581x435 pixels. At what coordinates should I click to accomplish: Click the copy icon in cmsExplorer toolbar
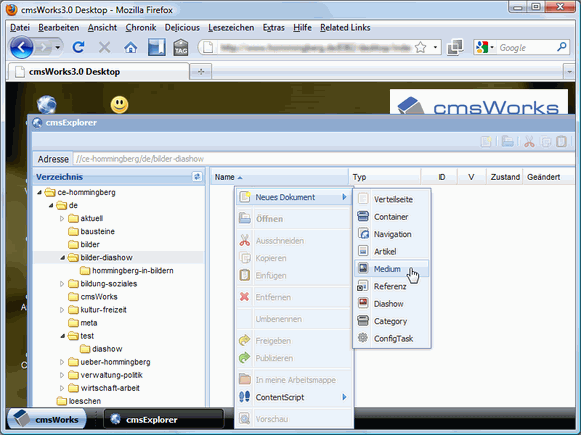(x=546, y=142)
